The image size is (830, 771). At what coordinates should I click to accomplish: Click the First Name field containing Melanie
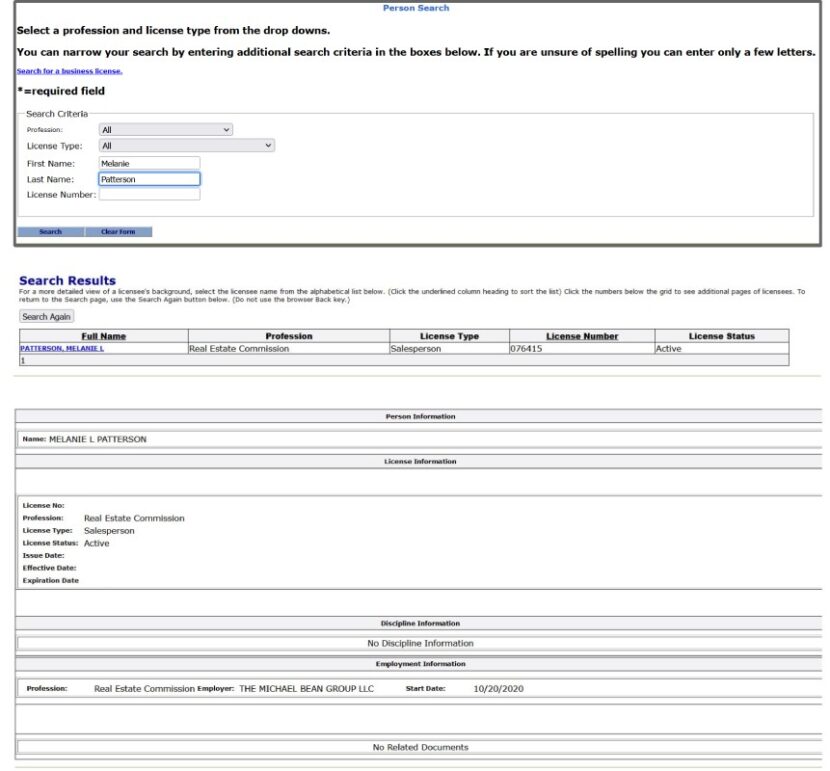pyautogui.click(x=149, y=163)
